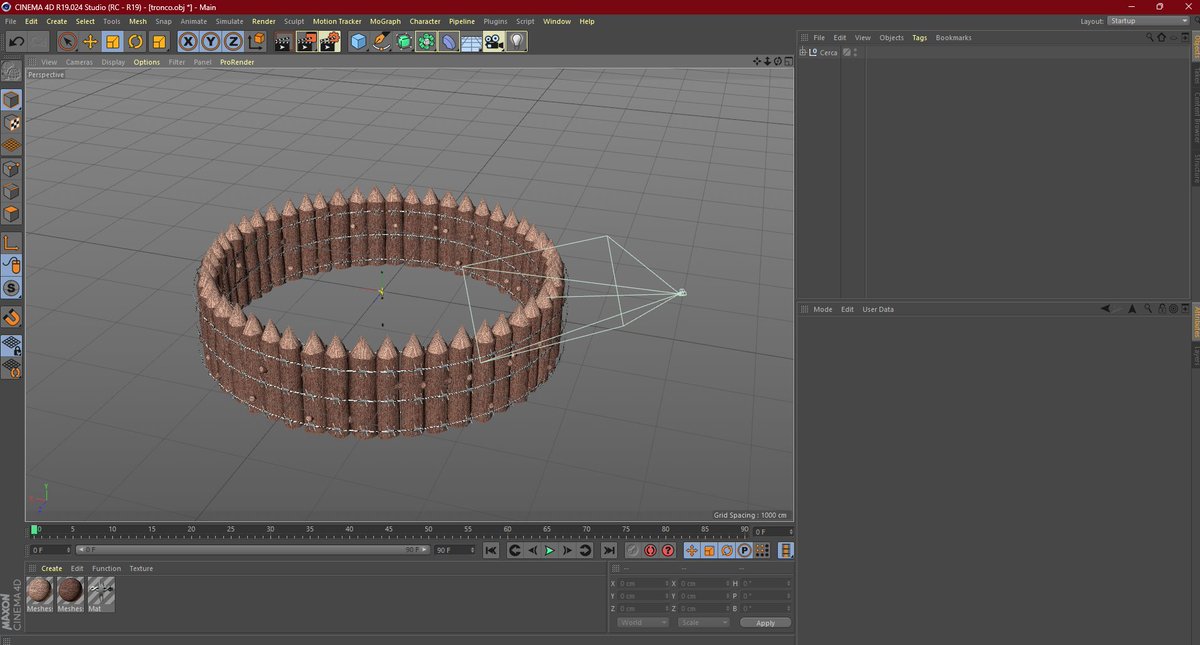Viewport: 1200px width, 645px height.
Task: Open the deformer objects palette
Action: [449, 42]
